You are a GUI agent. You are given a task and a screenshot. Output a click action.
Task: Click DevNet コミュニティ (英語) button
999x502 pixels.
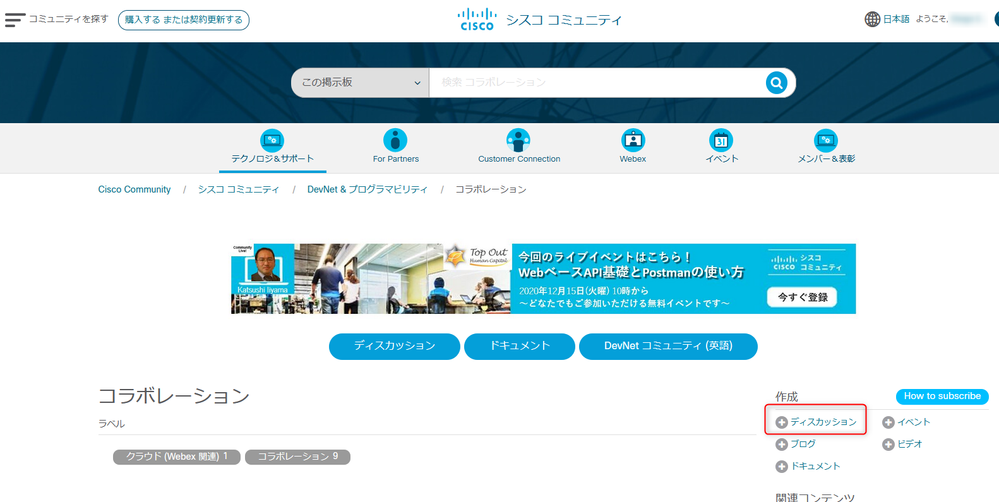[x=668, y=346]
